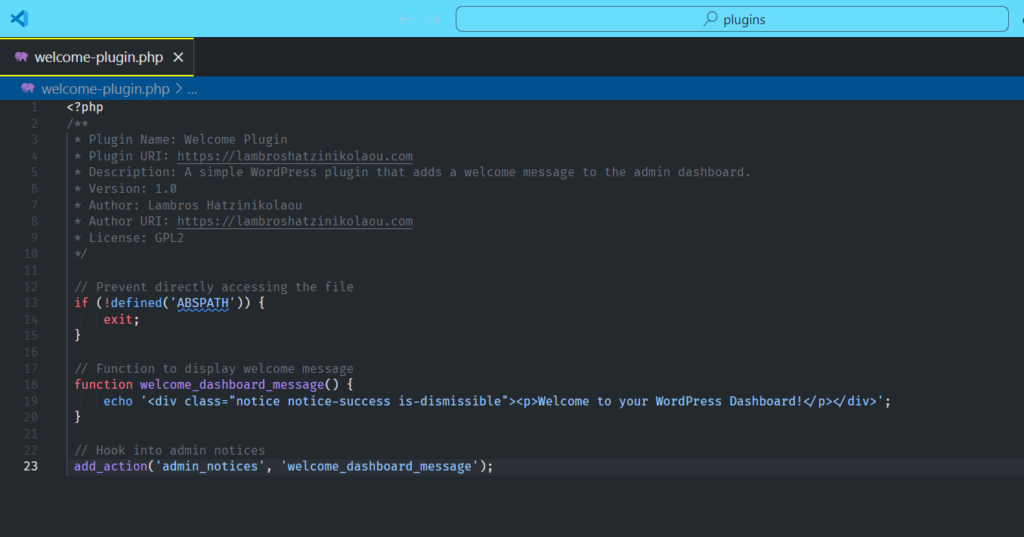Screen dimensions: 1024x537
Task: Click welcome_dashboard_message function name on line 18
Action: 232,384
